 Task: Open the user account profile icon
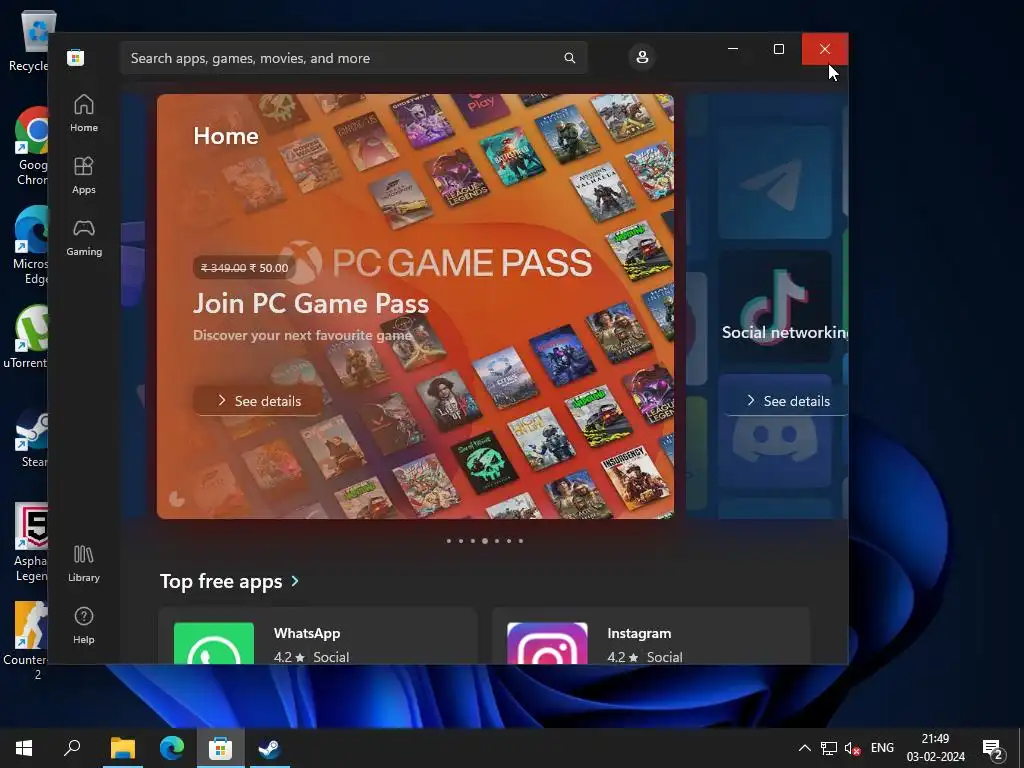click(x=642, y=57)
